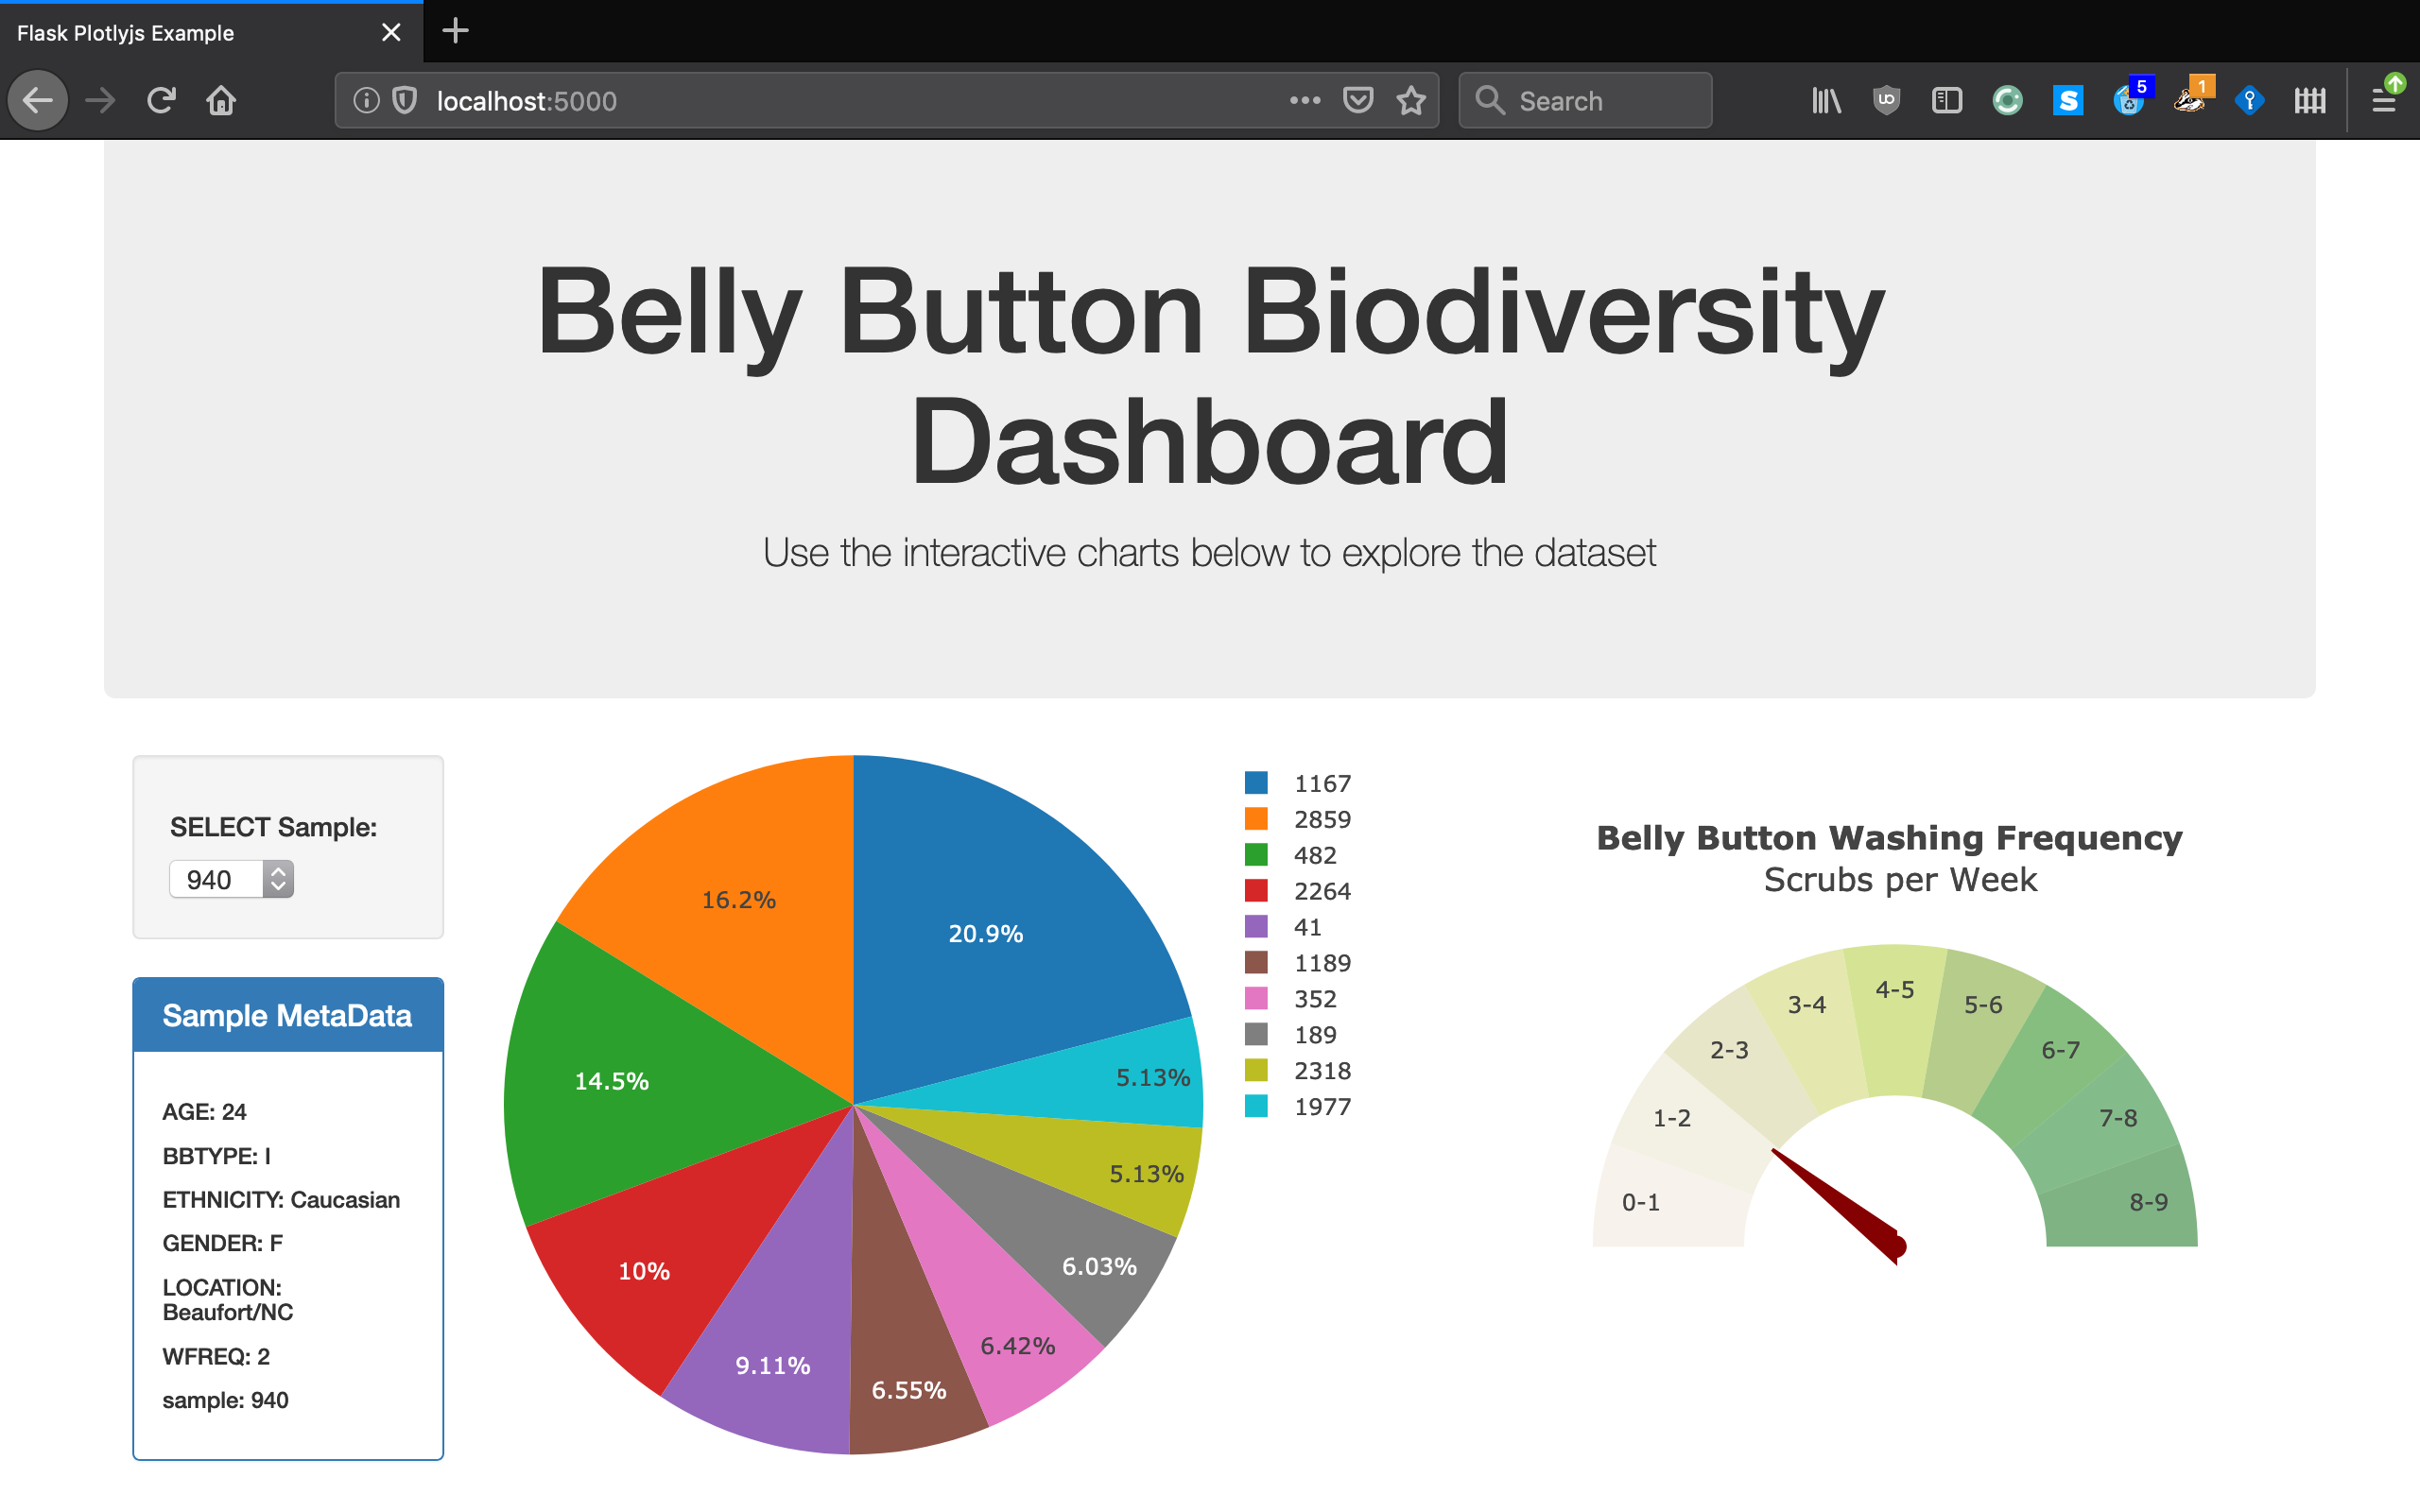Show site information icon in address bar
This screenshot has width=2420, height=1512.
(366, 100)
